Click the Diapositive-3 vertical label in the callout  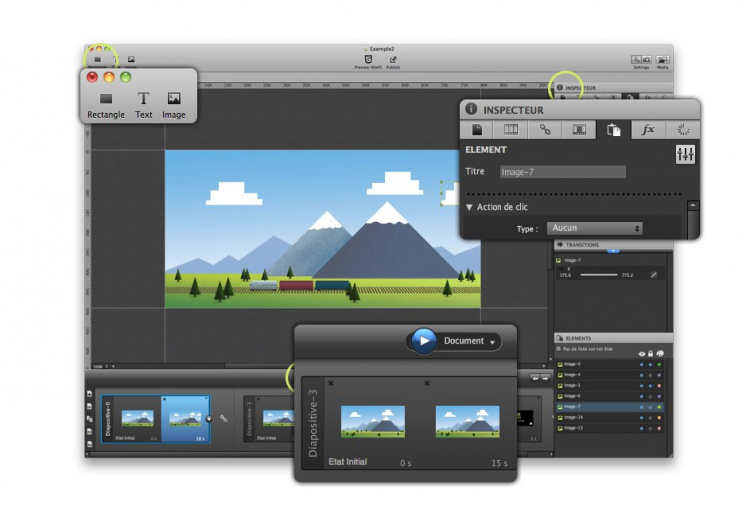point(313,423)
